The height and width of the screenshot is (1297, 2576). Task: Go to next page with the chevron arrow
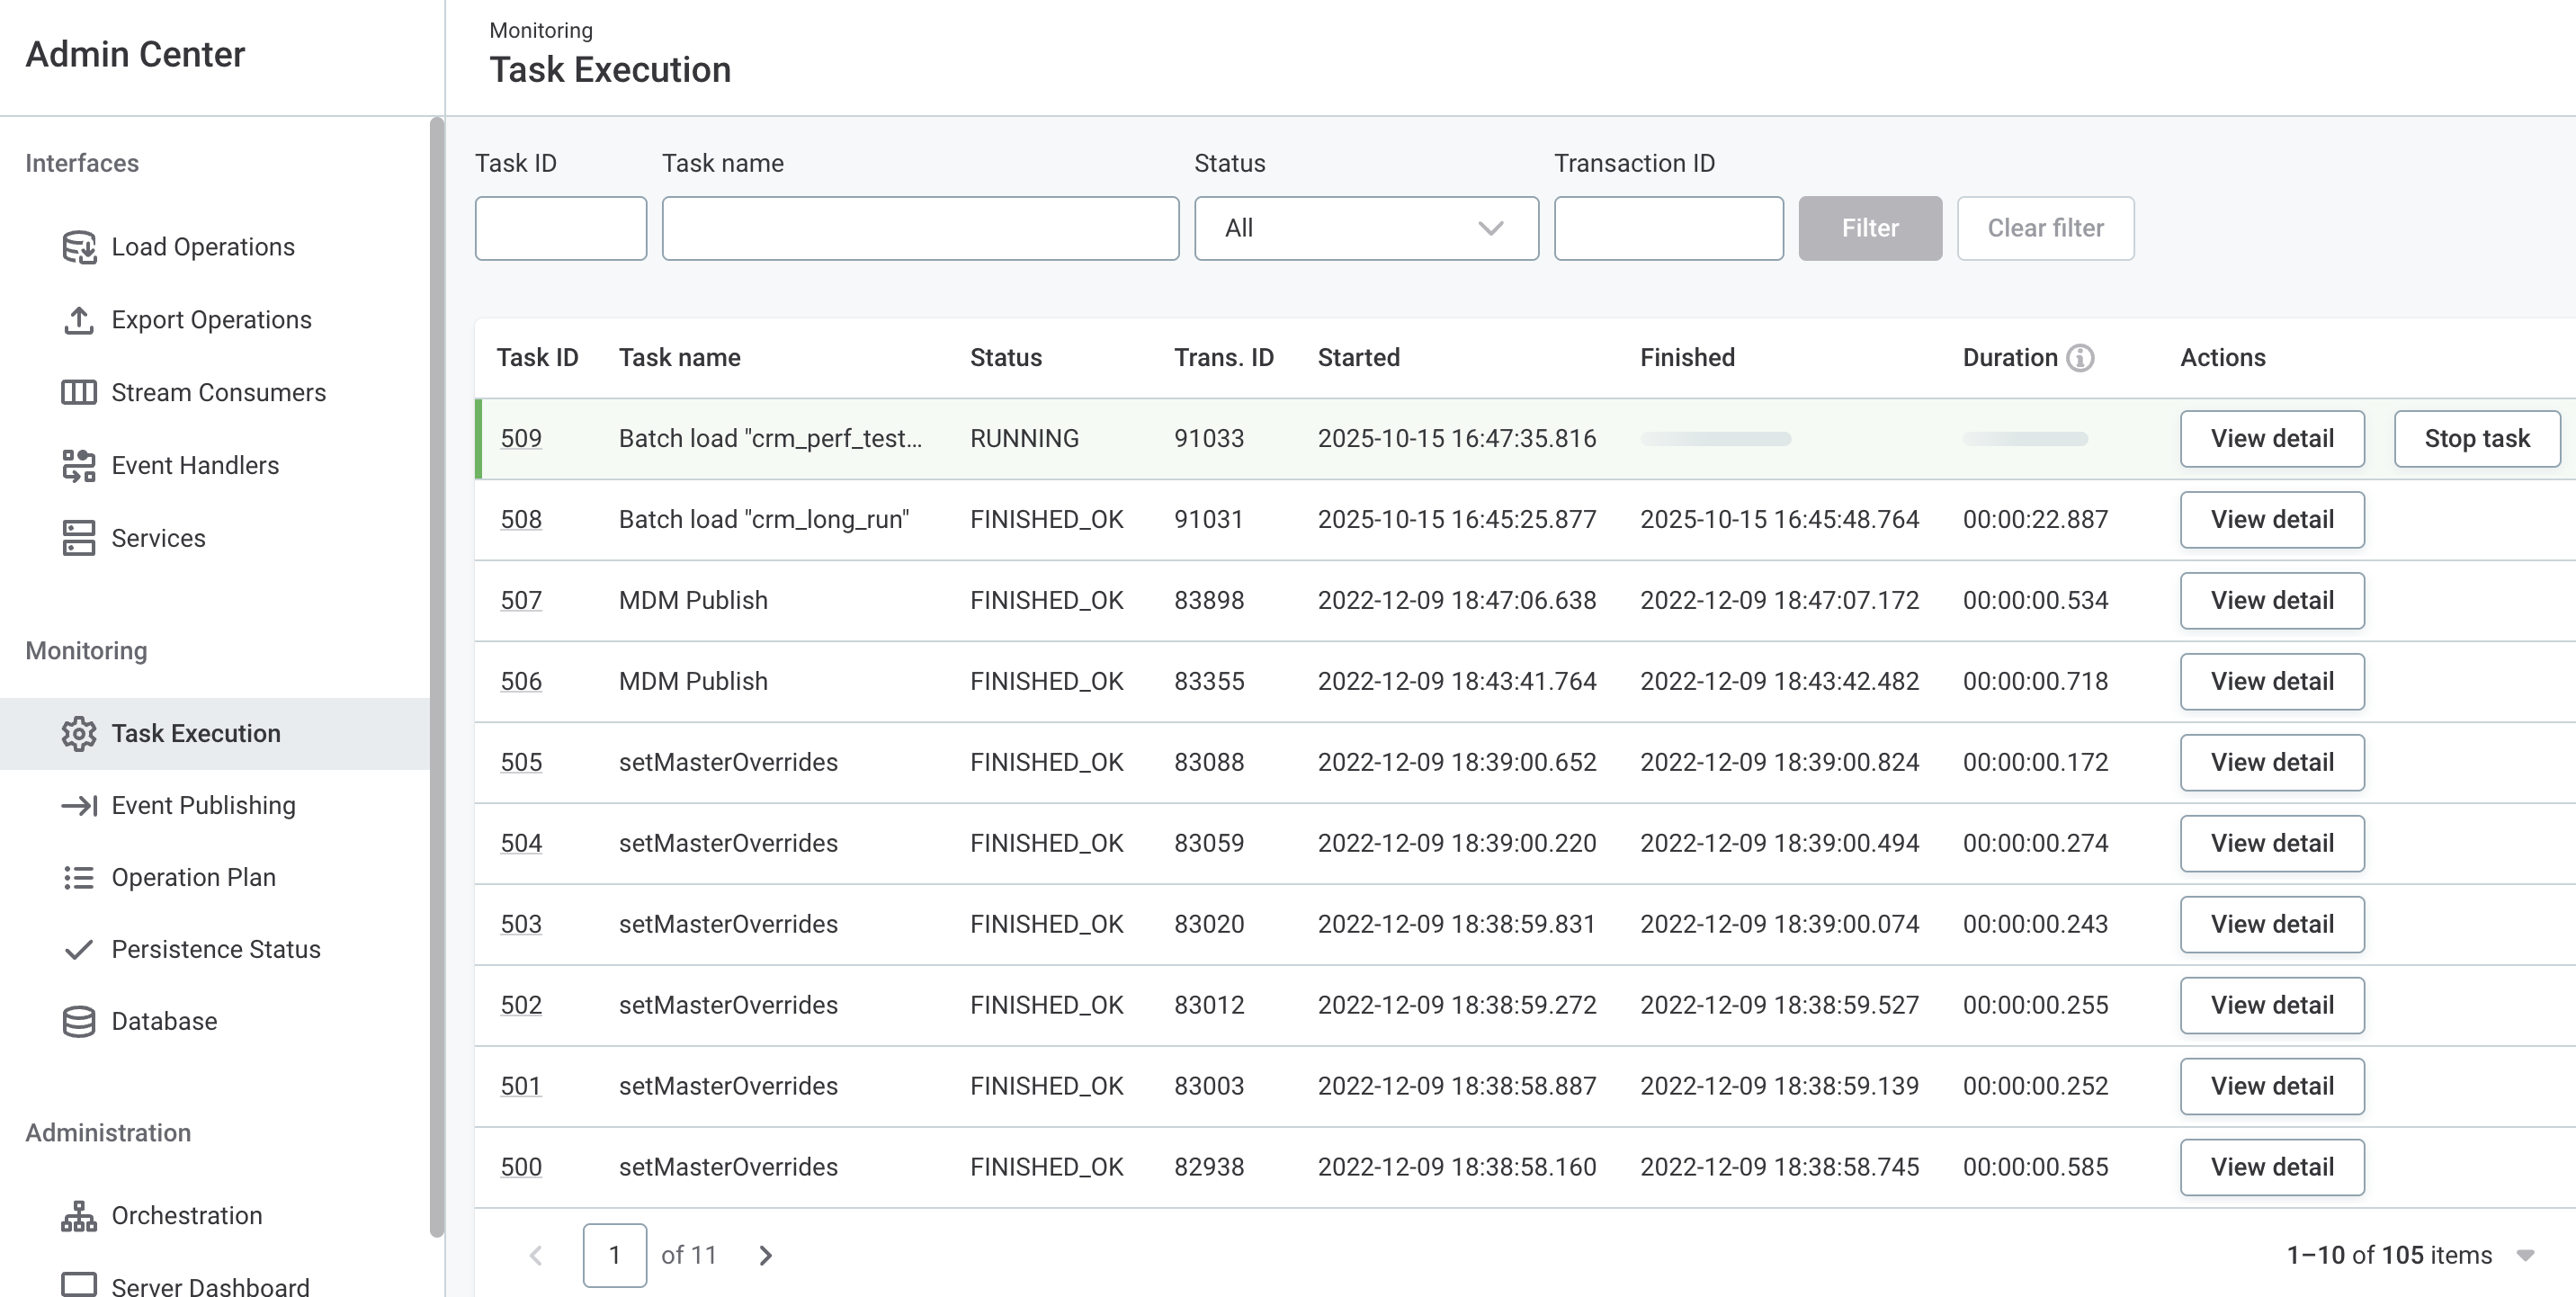click(x=765, y=1255)
